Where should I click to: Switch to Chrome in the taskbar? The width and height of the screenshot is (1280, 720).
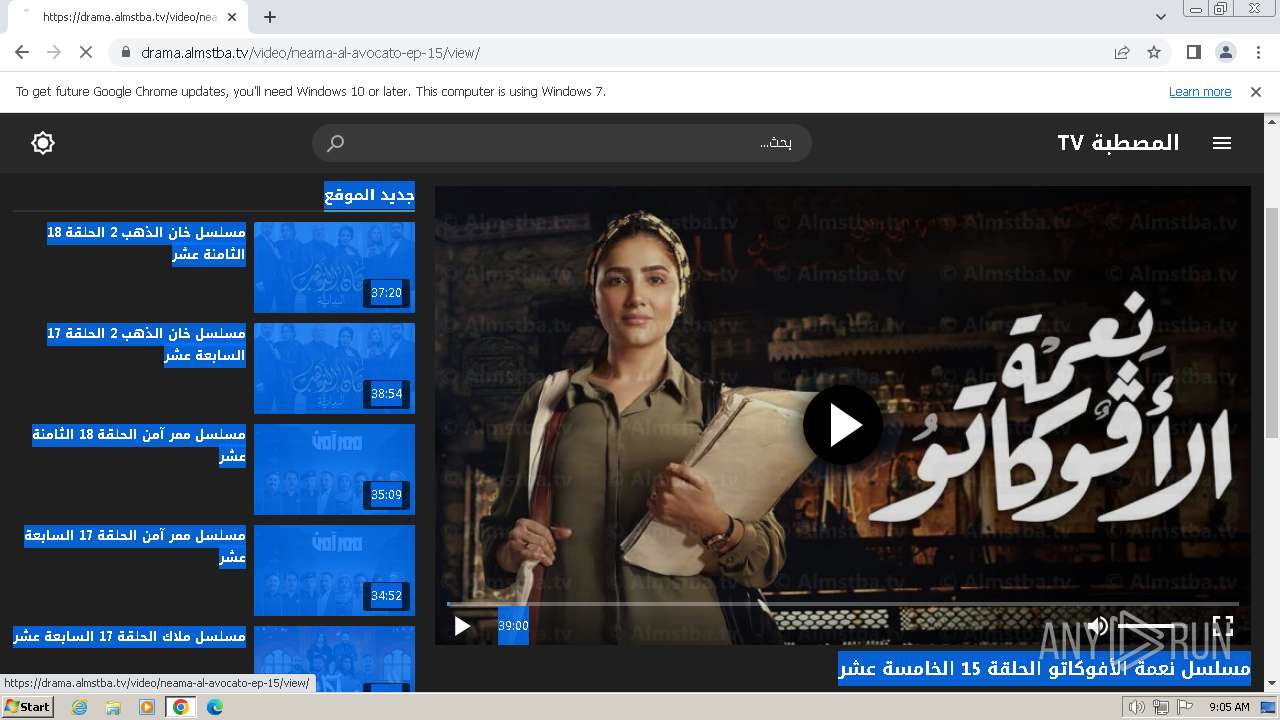(181, 707)
